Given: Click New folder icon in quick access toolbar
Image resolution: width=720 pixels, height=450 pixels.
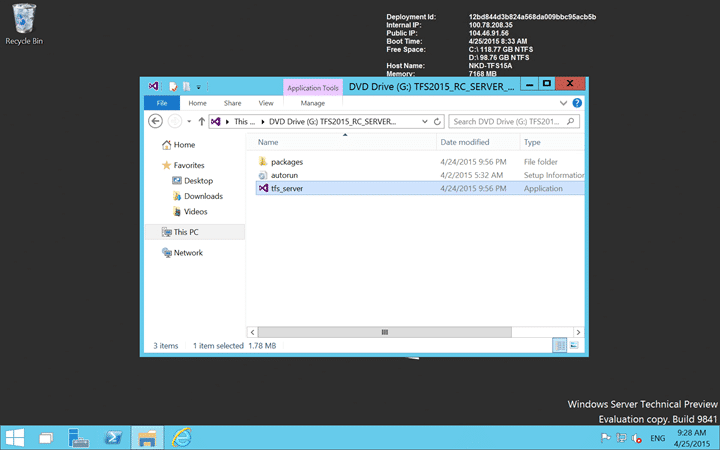Looking at the screenshot, I should tap(186, 86).
